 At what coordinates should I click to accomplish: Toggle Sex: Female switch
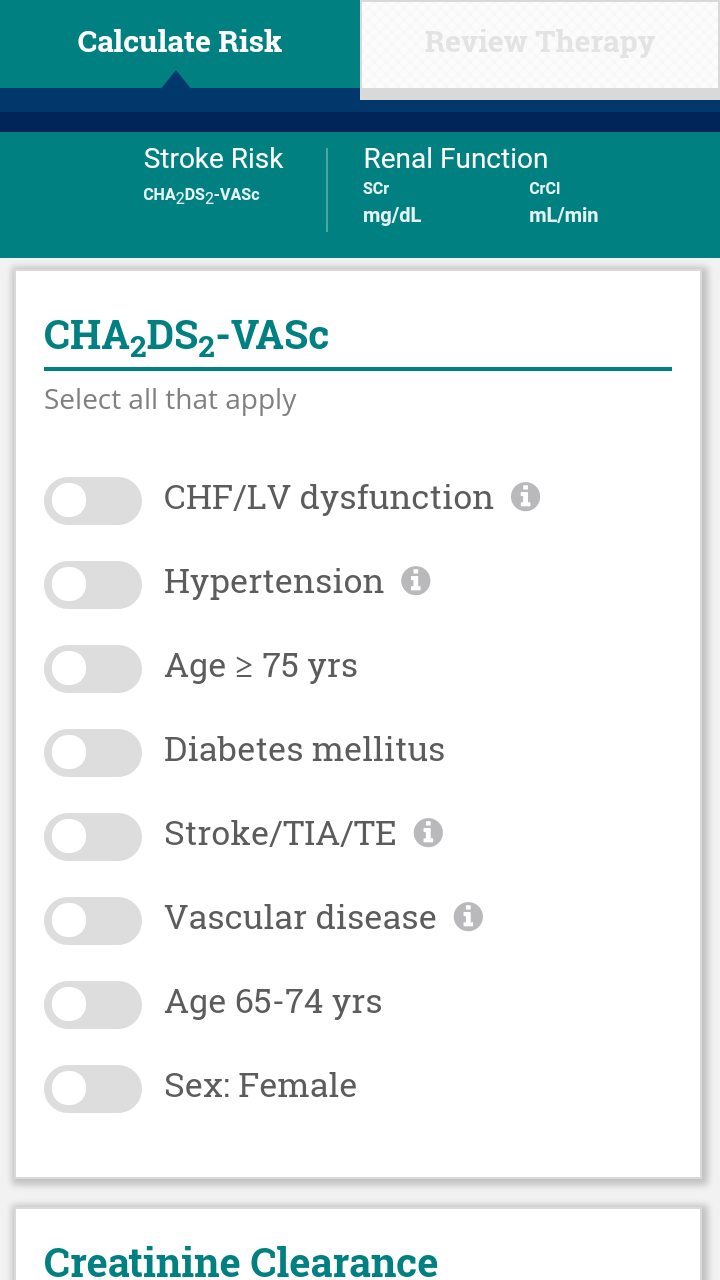[x=93, y=1089]
